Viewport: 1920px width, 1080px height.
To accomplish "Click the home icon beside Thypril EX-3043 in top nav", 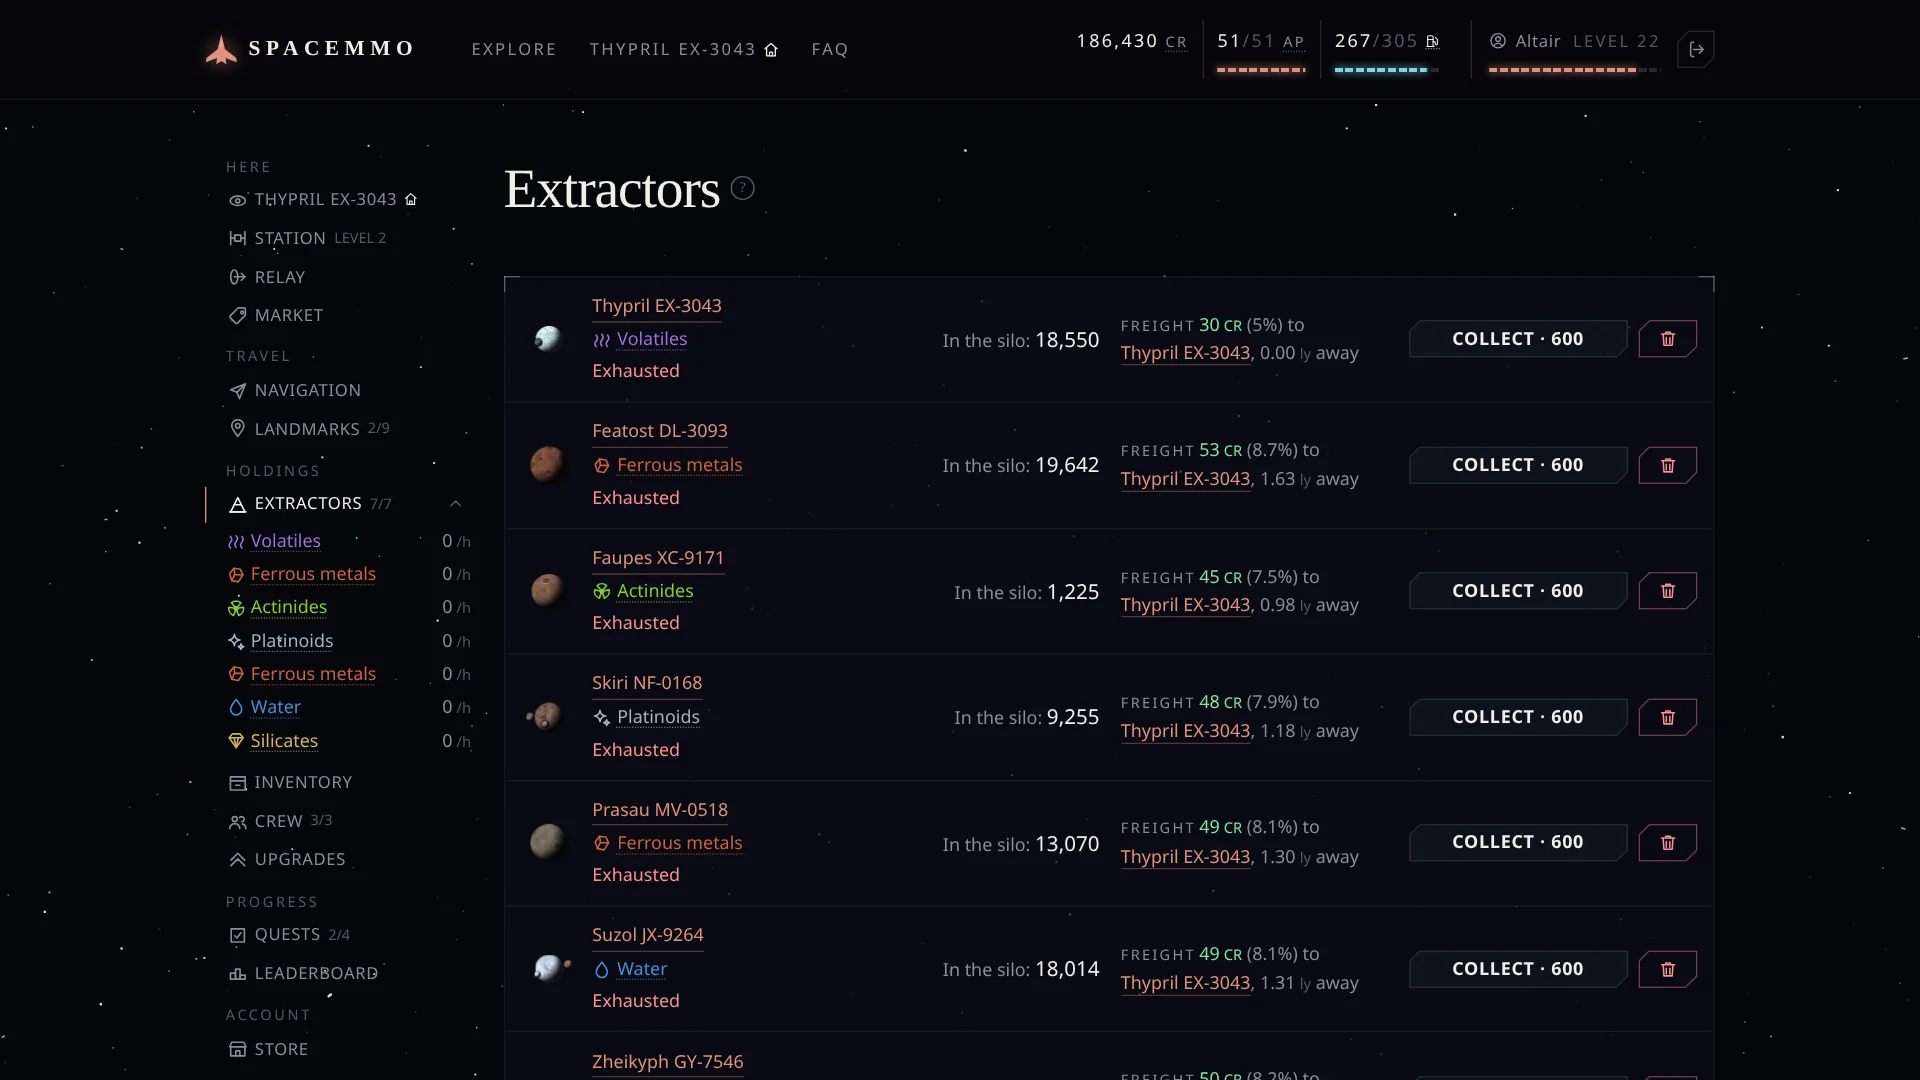I will [771, 50].
